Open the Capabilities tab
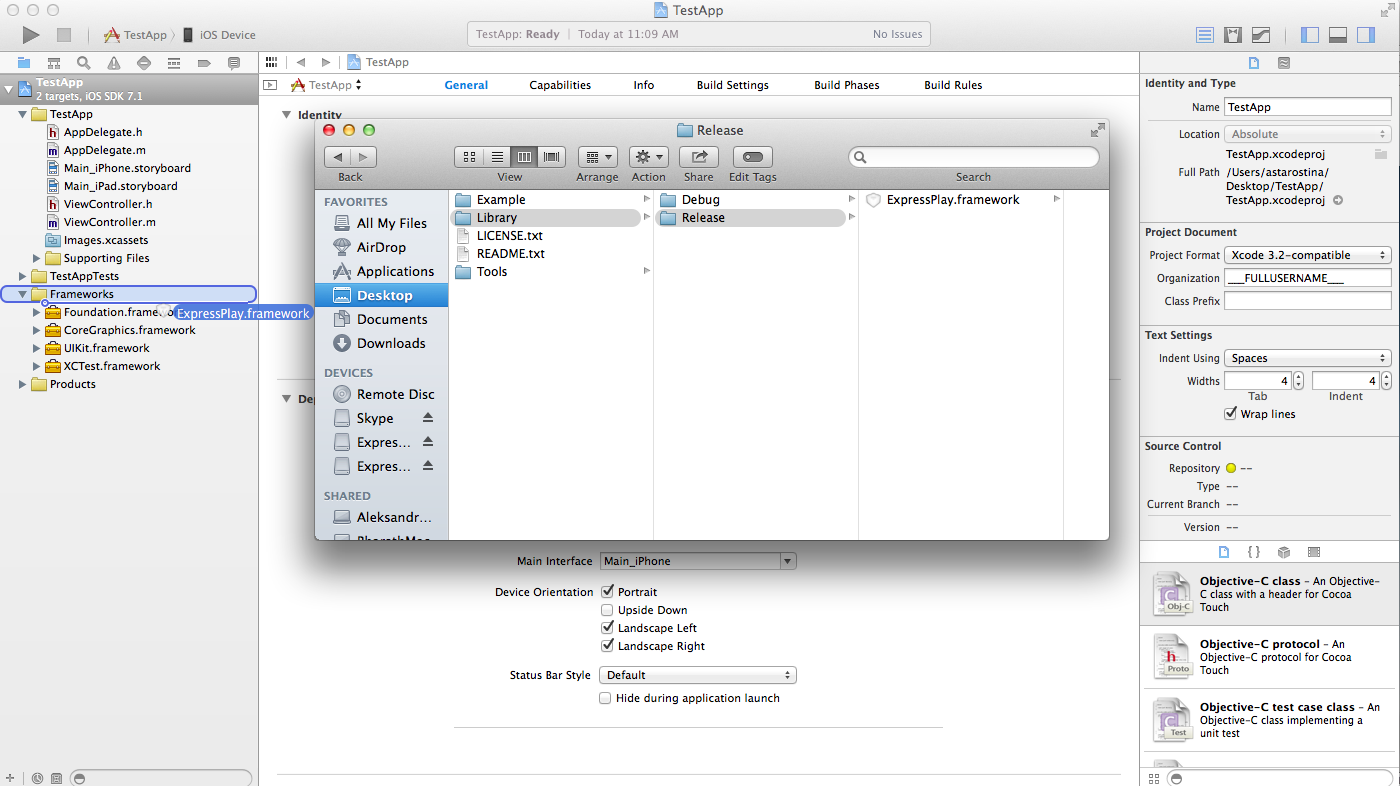1400x786 pixels. (560, 85)
